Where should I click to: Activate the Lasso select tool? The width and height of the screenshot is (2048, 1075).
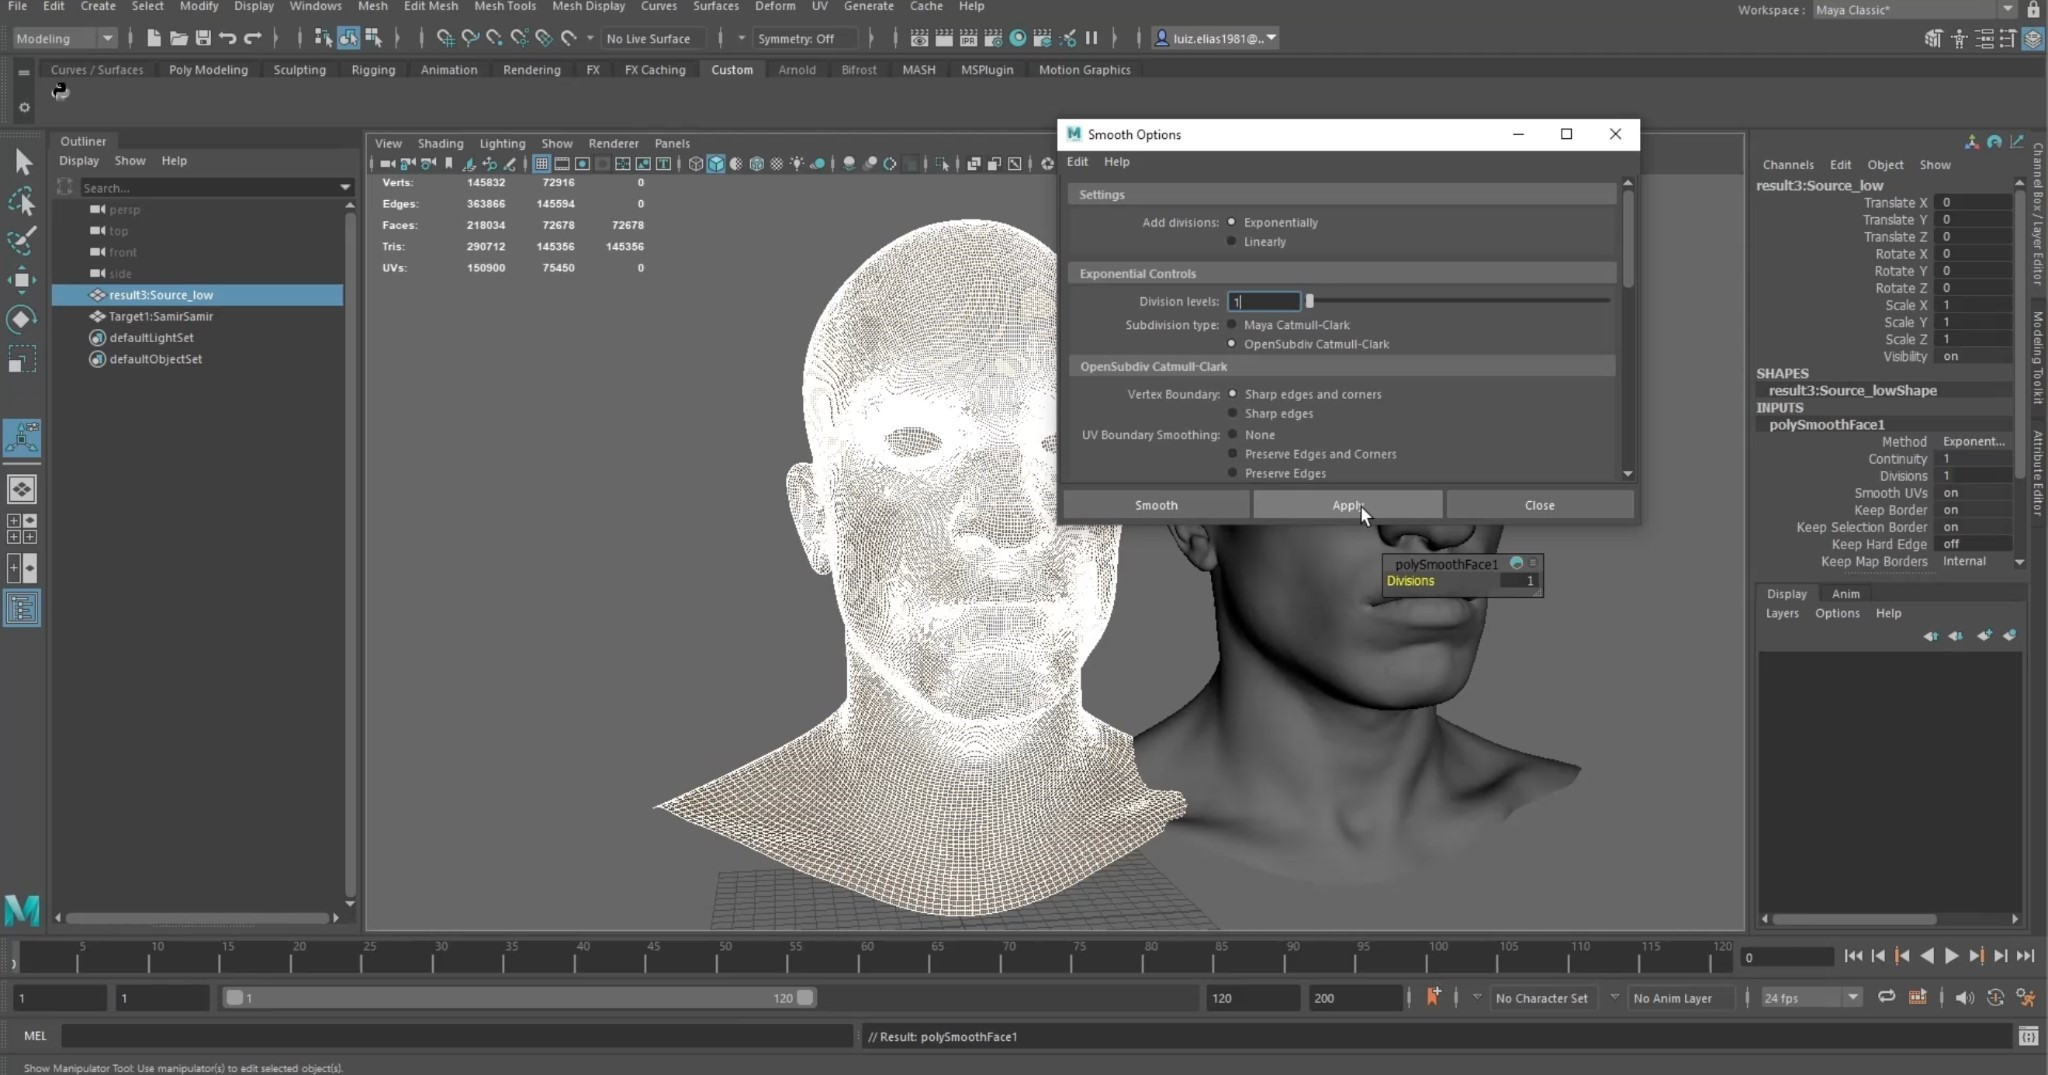pos(22,202)
